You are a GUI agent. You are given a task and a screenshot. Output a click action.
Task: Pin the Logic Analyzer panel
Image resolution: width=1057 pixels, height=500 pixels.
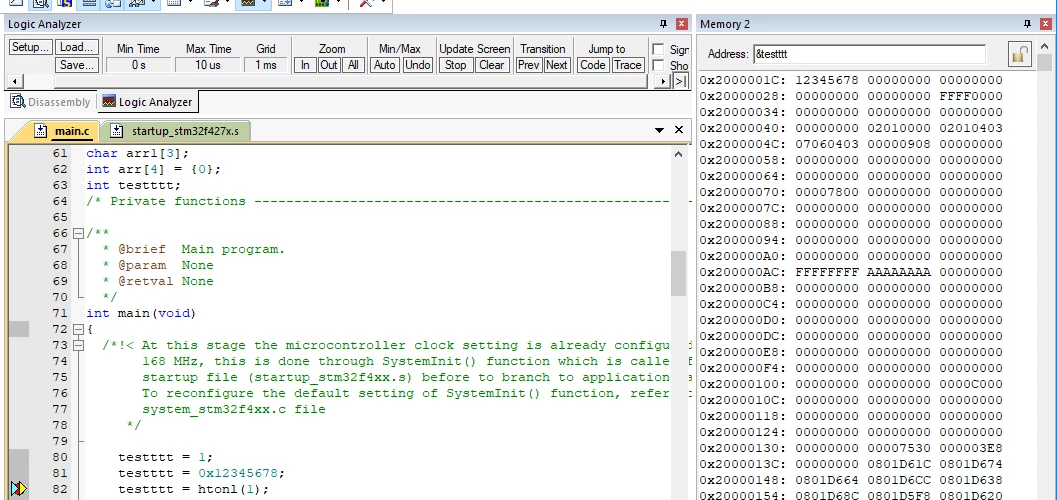(x=663, y=24)
